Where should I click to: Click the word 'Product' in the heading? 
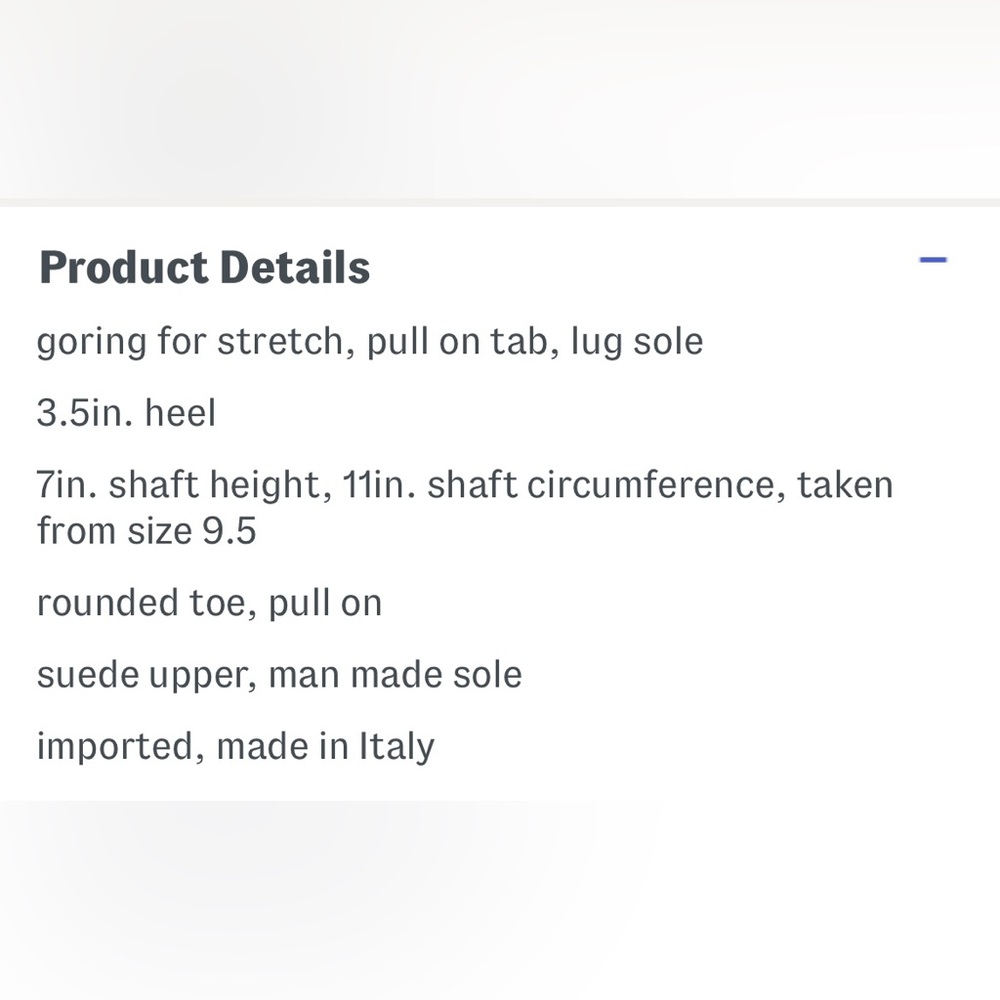click(x=123, y=267)
